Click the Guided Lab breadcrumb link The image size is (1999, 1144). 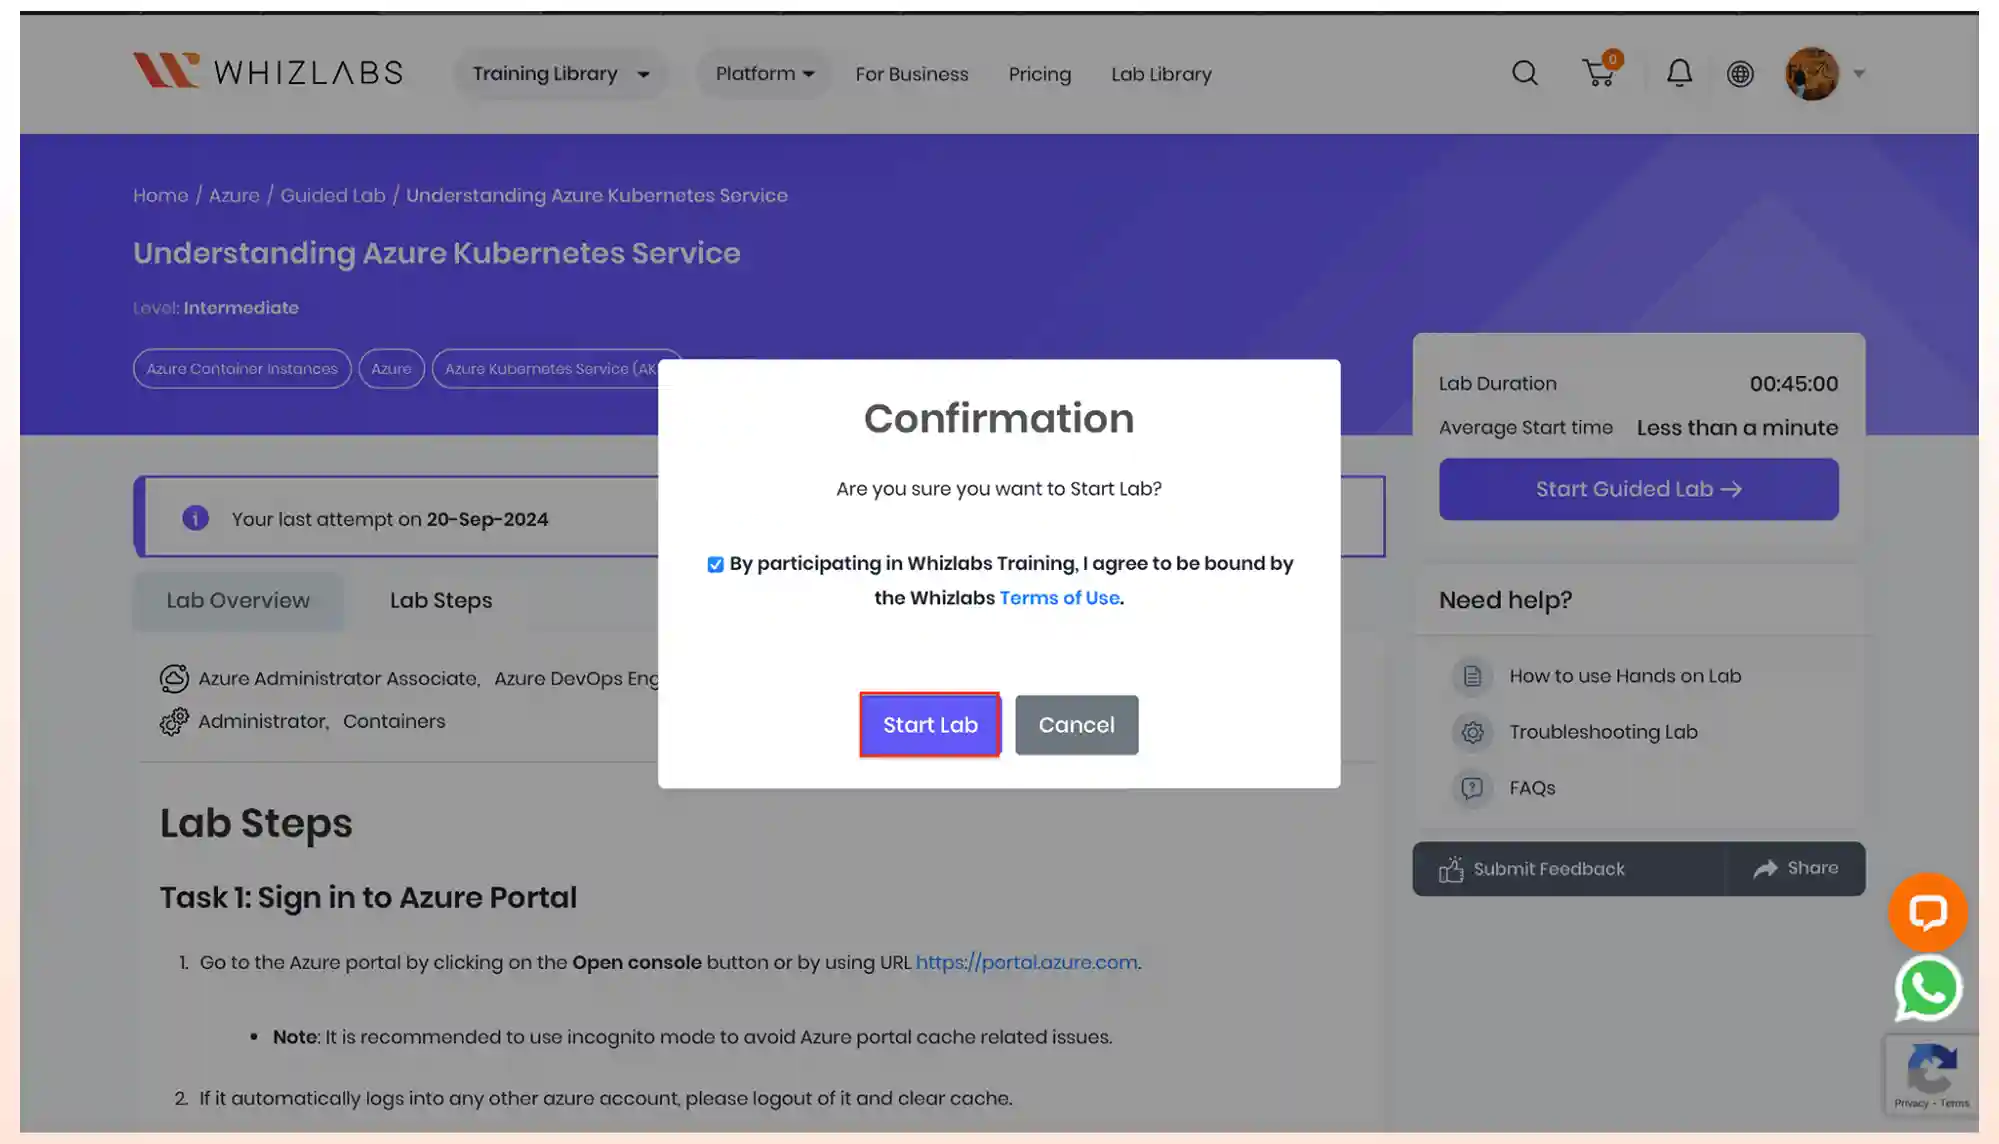(x=333, y=195)
